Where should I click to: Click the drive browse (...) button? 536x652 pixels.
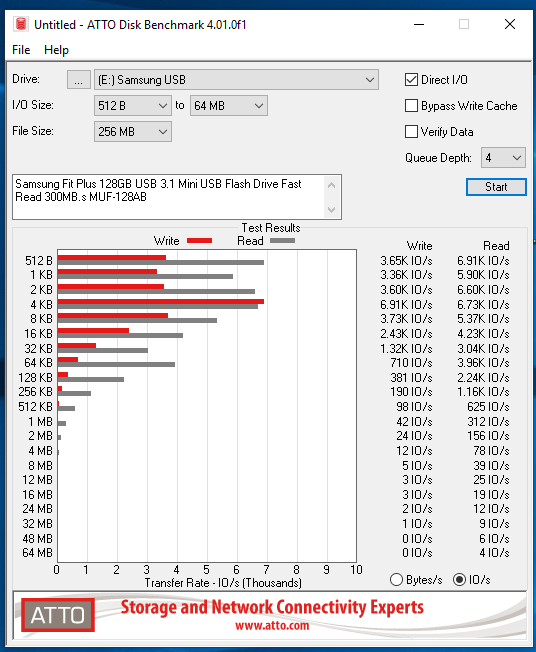(79, 79)
